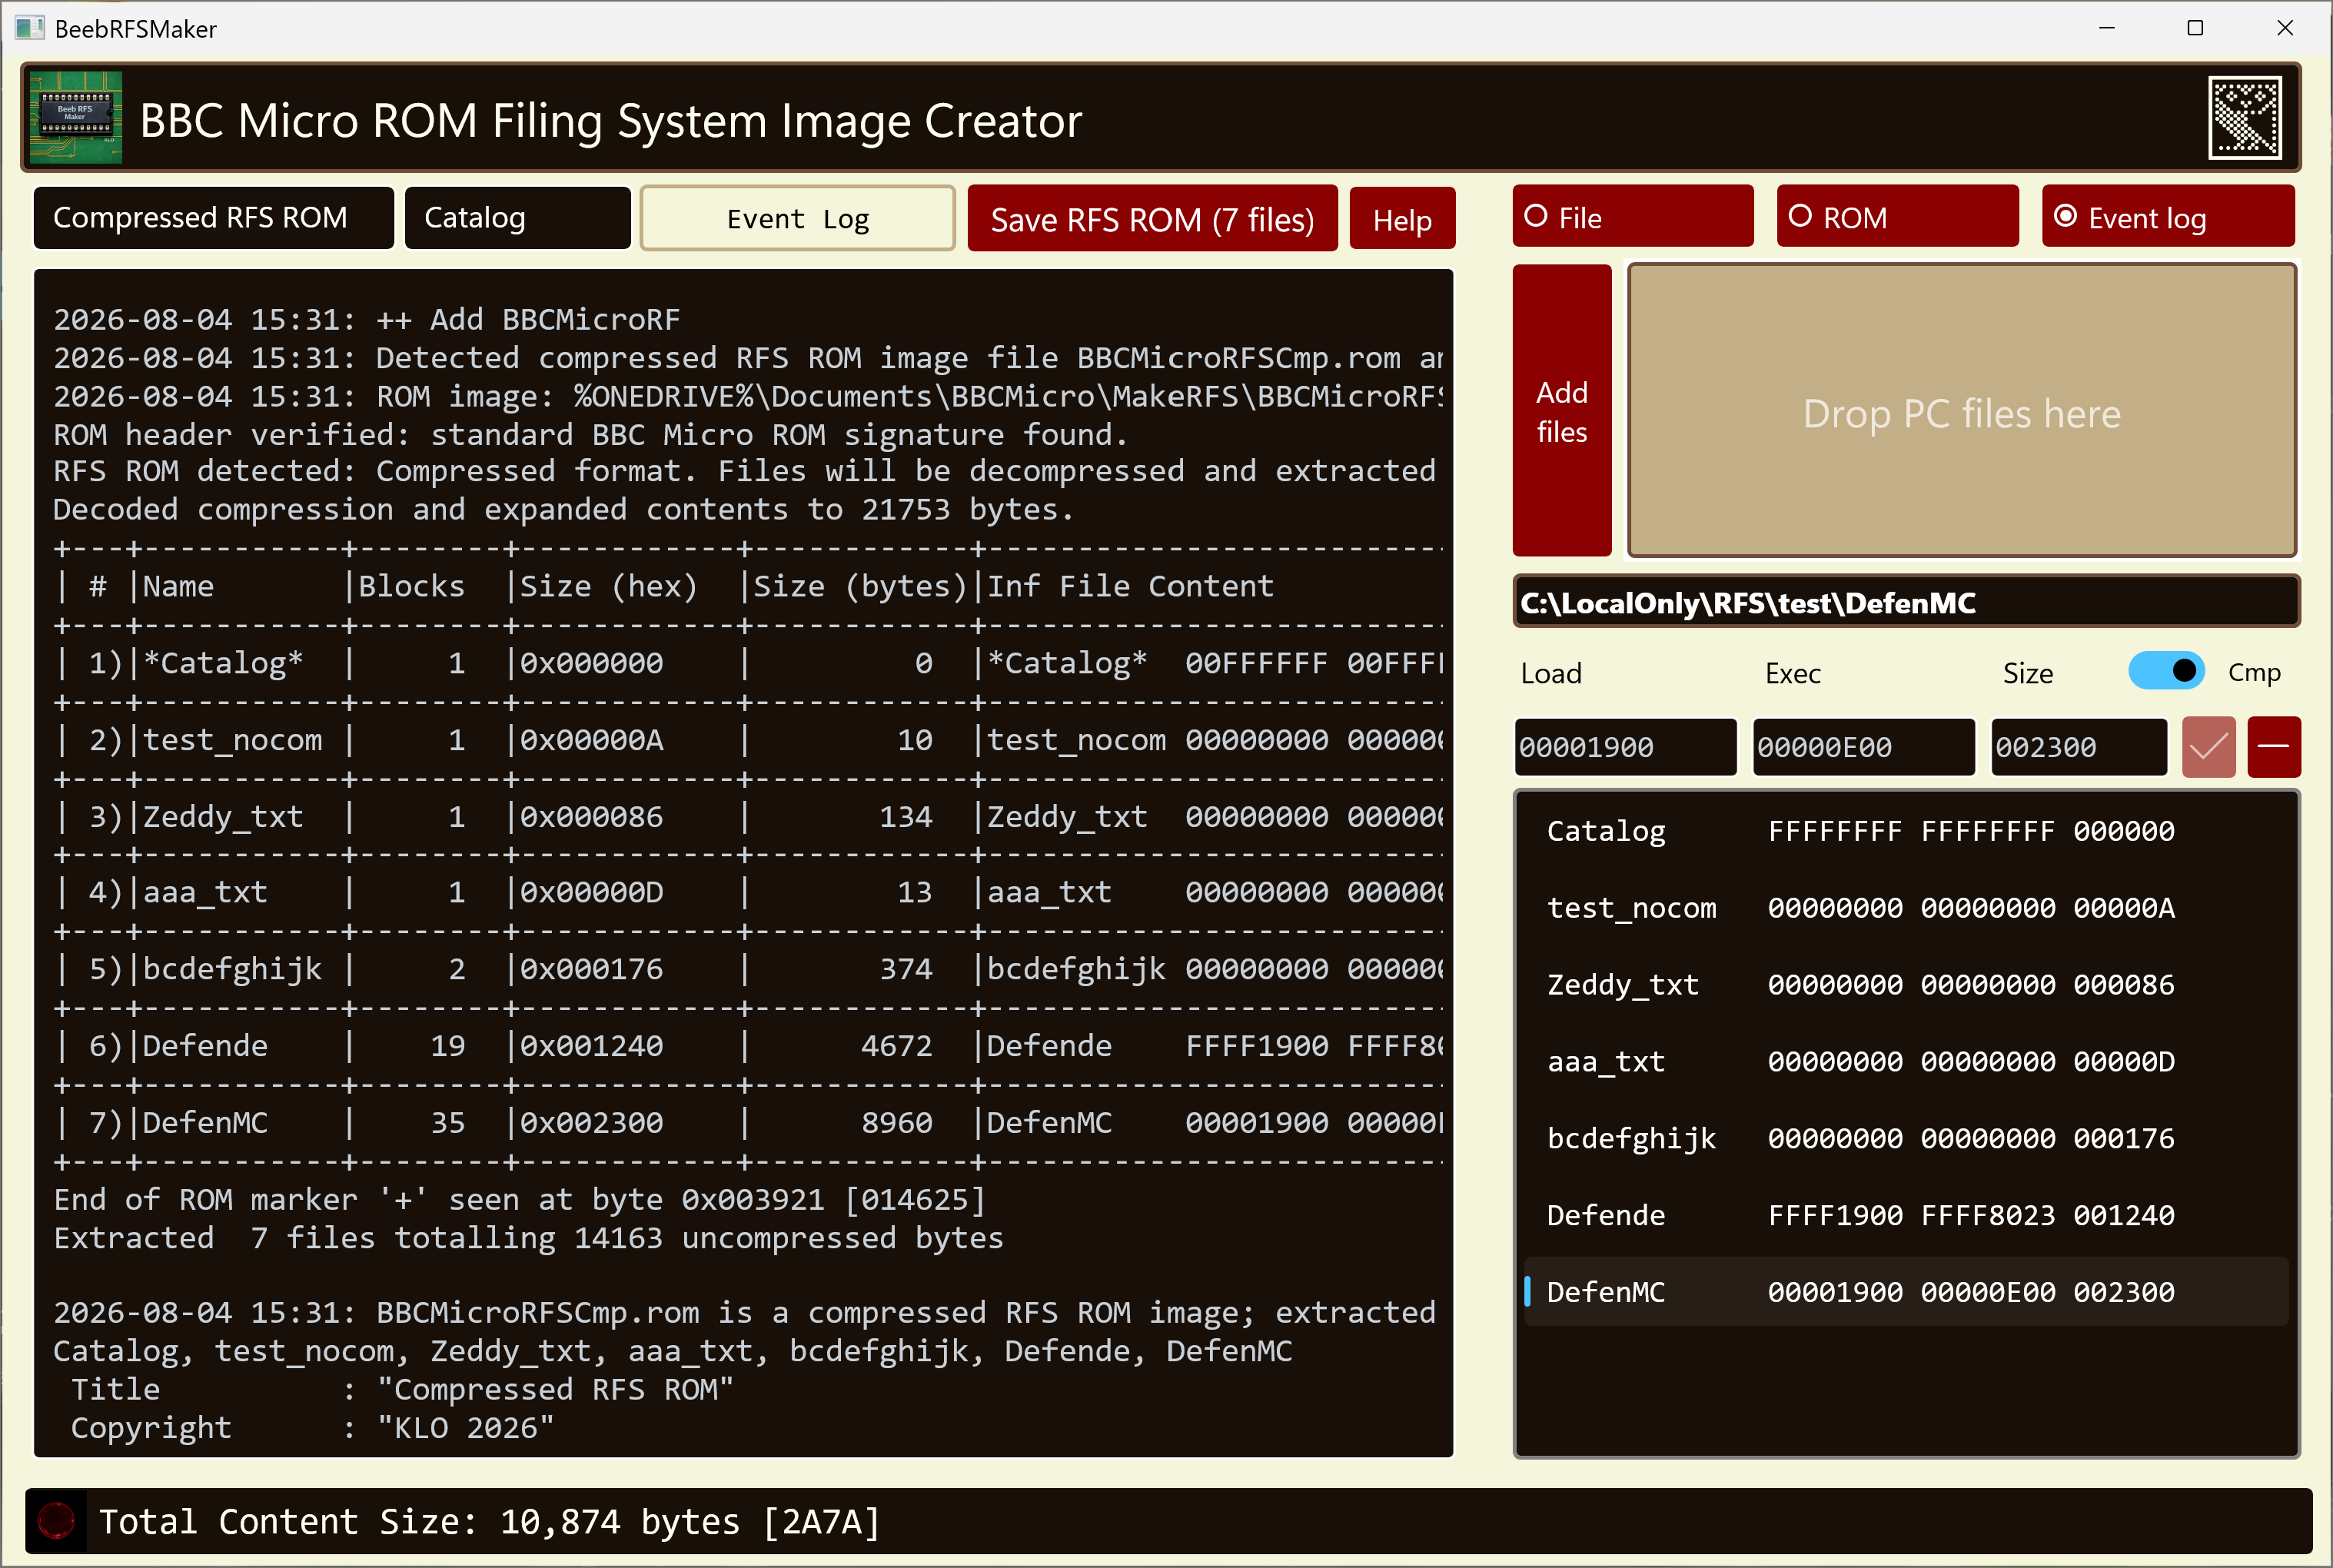Remove selected file with red minus button
The height and width of the screenshot is (1568, 2333).
coord(2273,747)
